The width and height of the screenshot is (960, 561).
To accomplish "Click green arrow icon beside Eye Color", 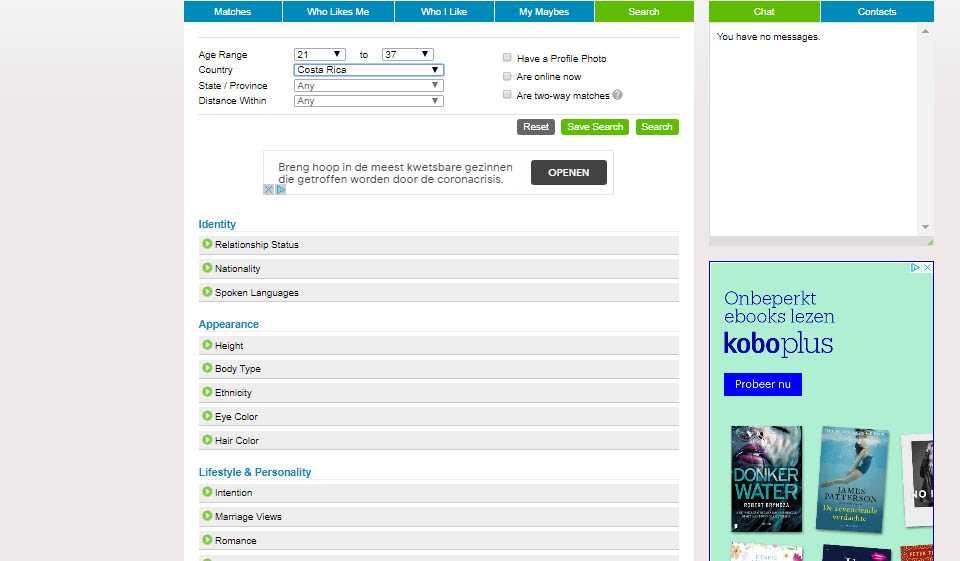I will pyautogui.click(x=207, y=416).
